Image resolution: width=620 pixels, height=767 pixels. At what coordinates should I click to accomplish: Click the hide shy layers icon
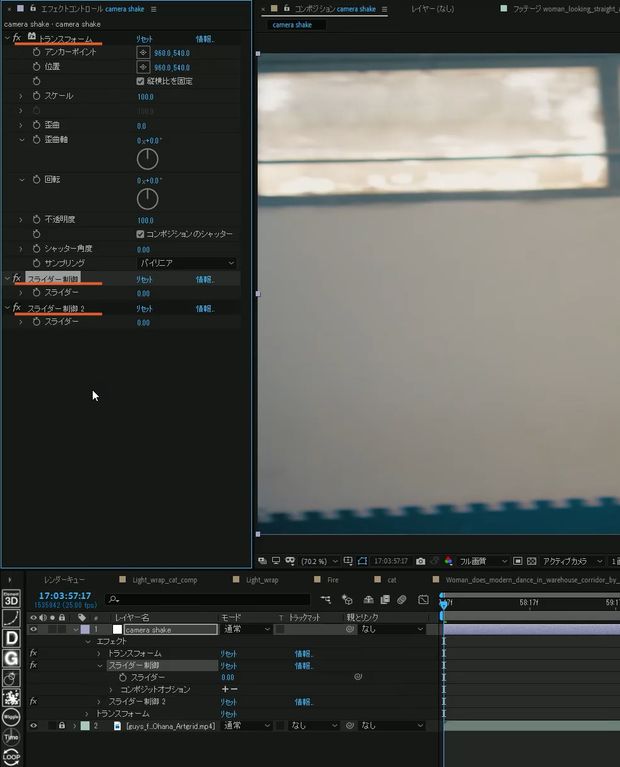(x=368, y=599)
